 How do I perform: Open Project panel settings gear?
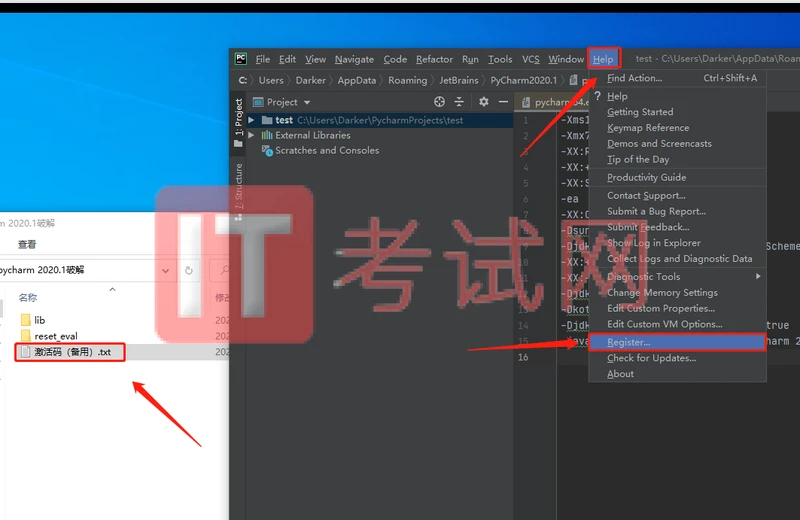pyautogui.click(x=483, y=102)
